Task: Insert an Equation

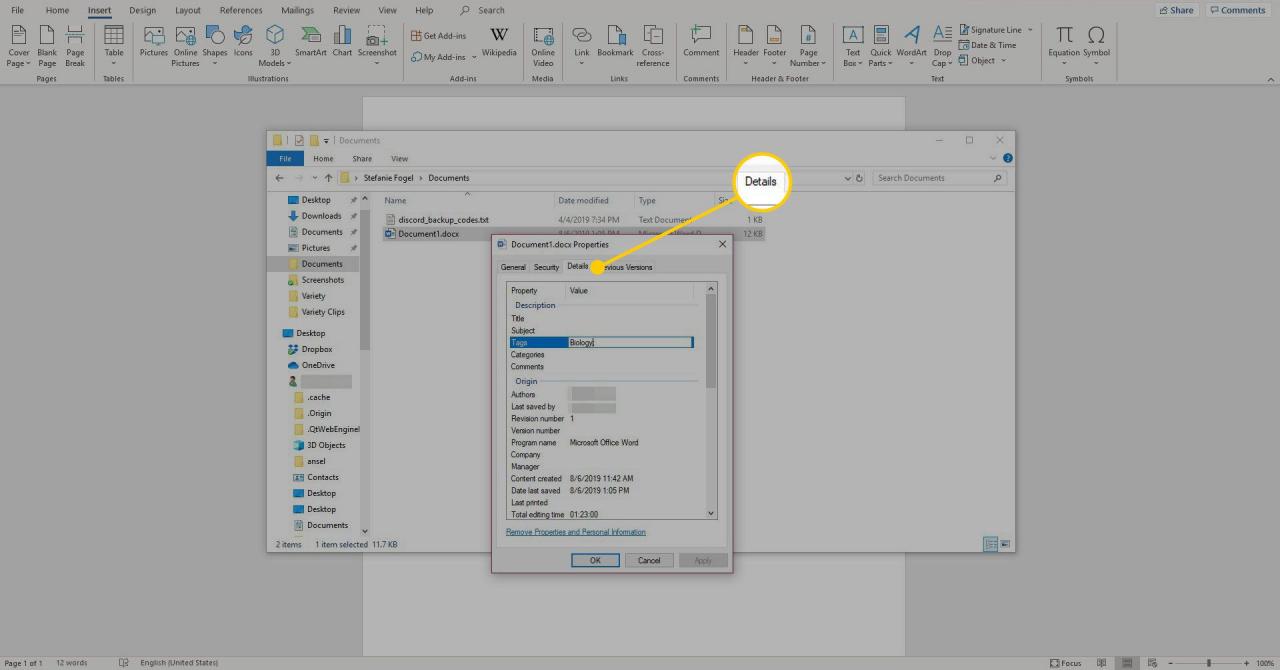Action: [1064, 47]
